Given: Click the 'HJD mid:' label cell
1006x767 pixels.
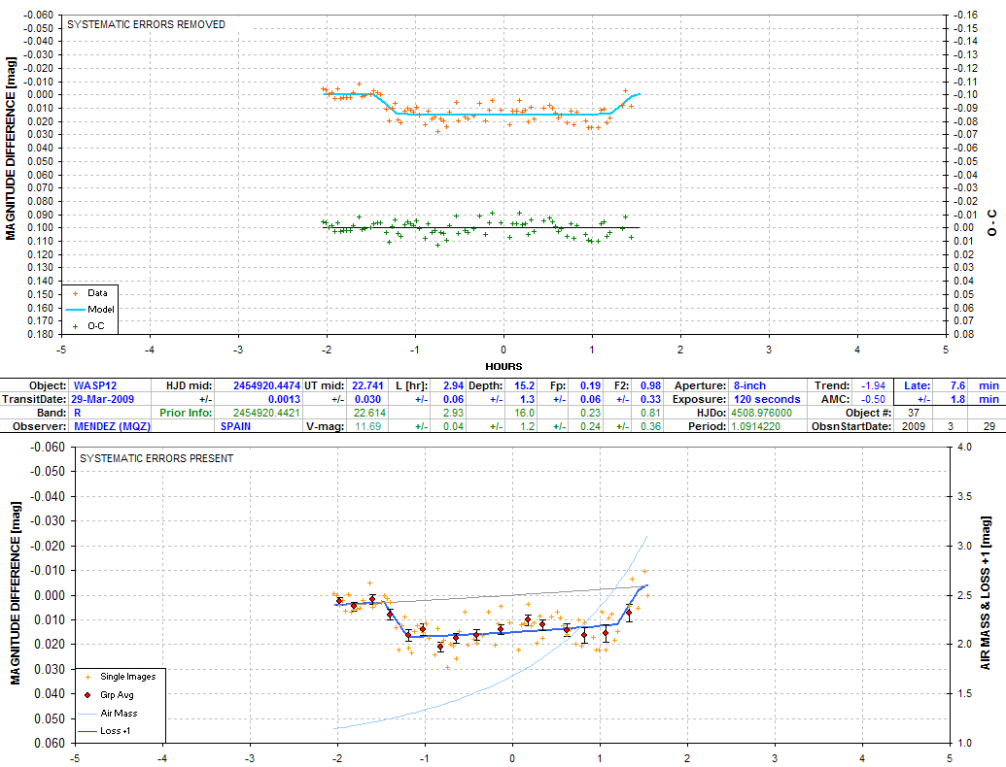Looking at the screenshot, I should (x=189, y=386).
